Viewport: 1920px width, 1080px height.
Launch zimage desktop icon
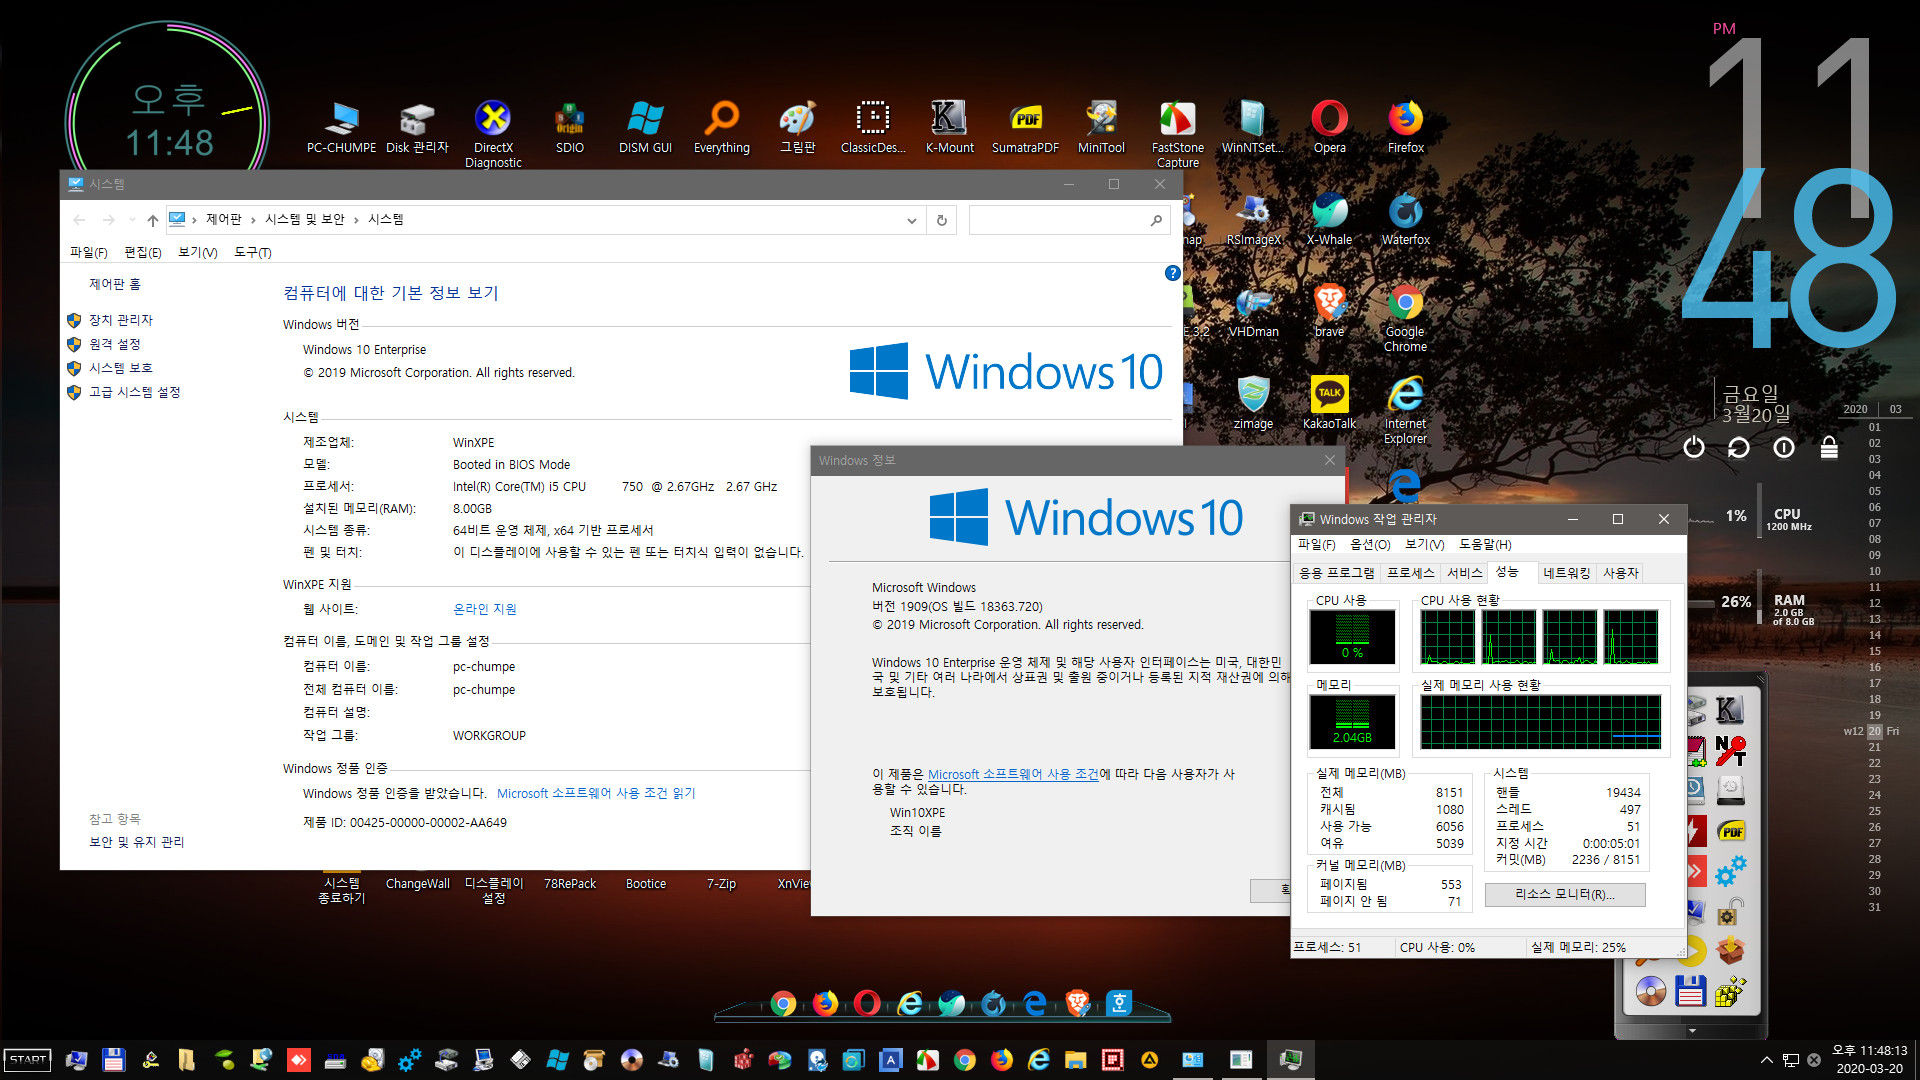click(1253, 404)
